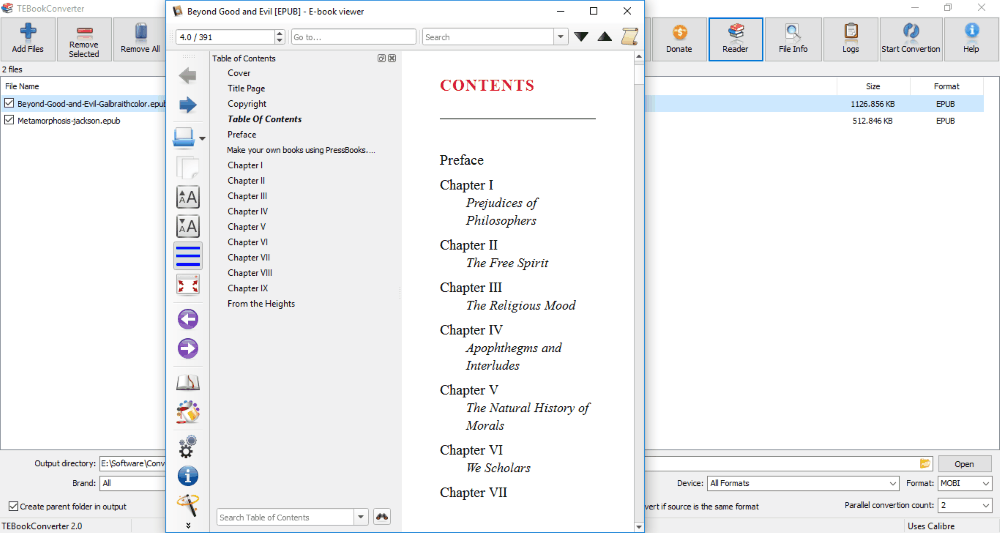Click the browse output folder icon
This screenshot has height=533, width=1000.
tap(925, 464)
